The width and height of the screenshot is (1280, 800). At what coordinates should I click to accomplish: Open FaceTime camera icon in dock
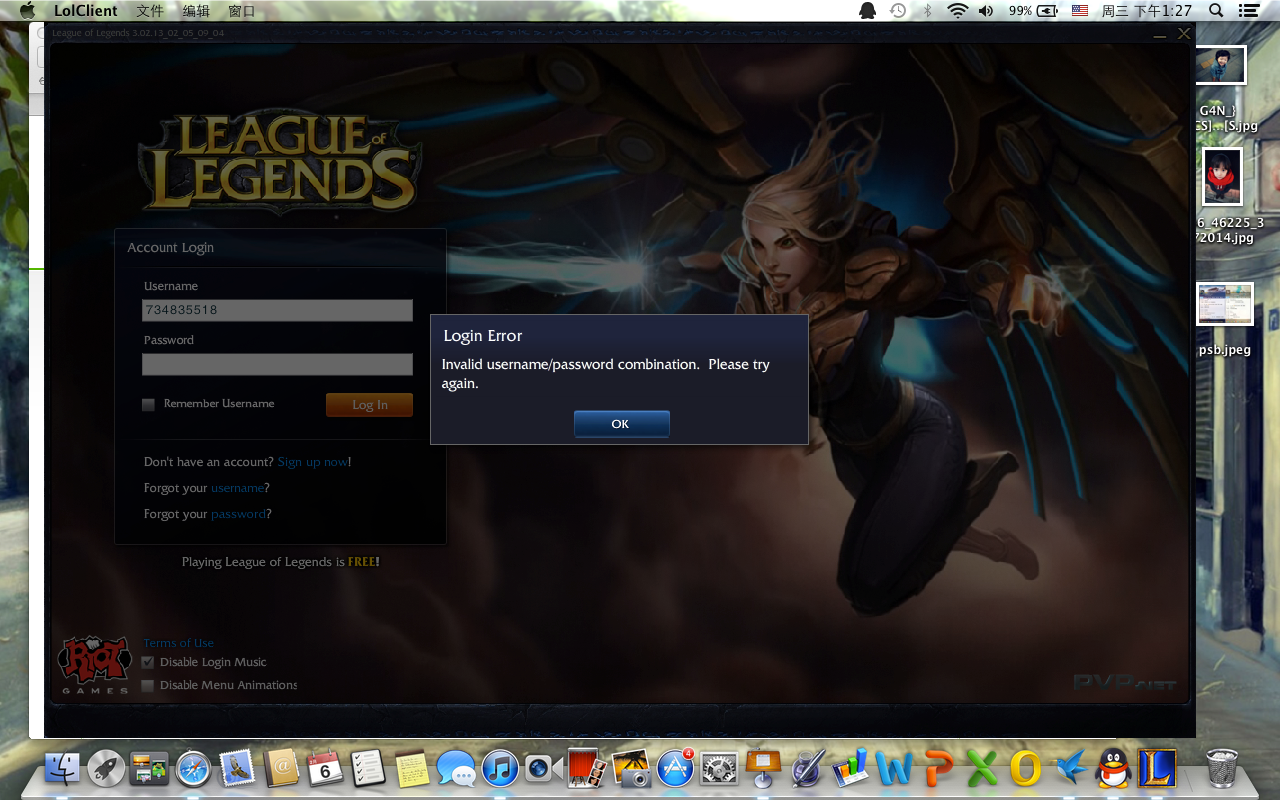[x=544, y=768]
